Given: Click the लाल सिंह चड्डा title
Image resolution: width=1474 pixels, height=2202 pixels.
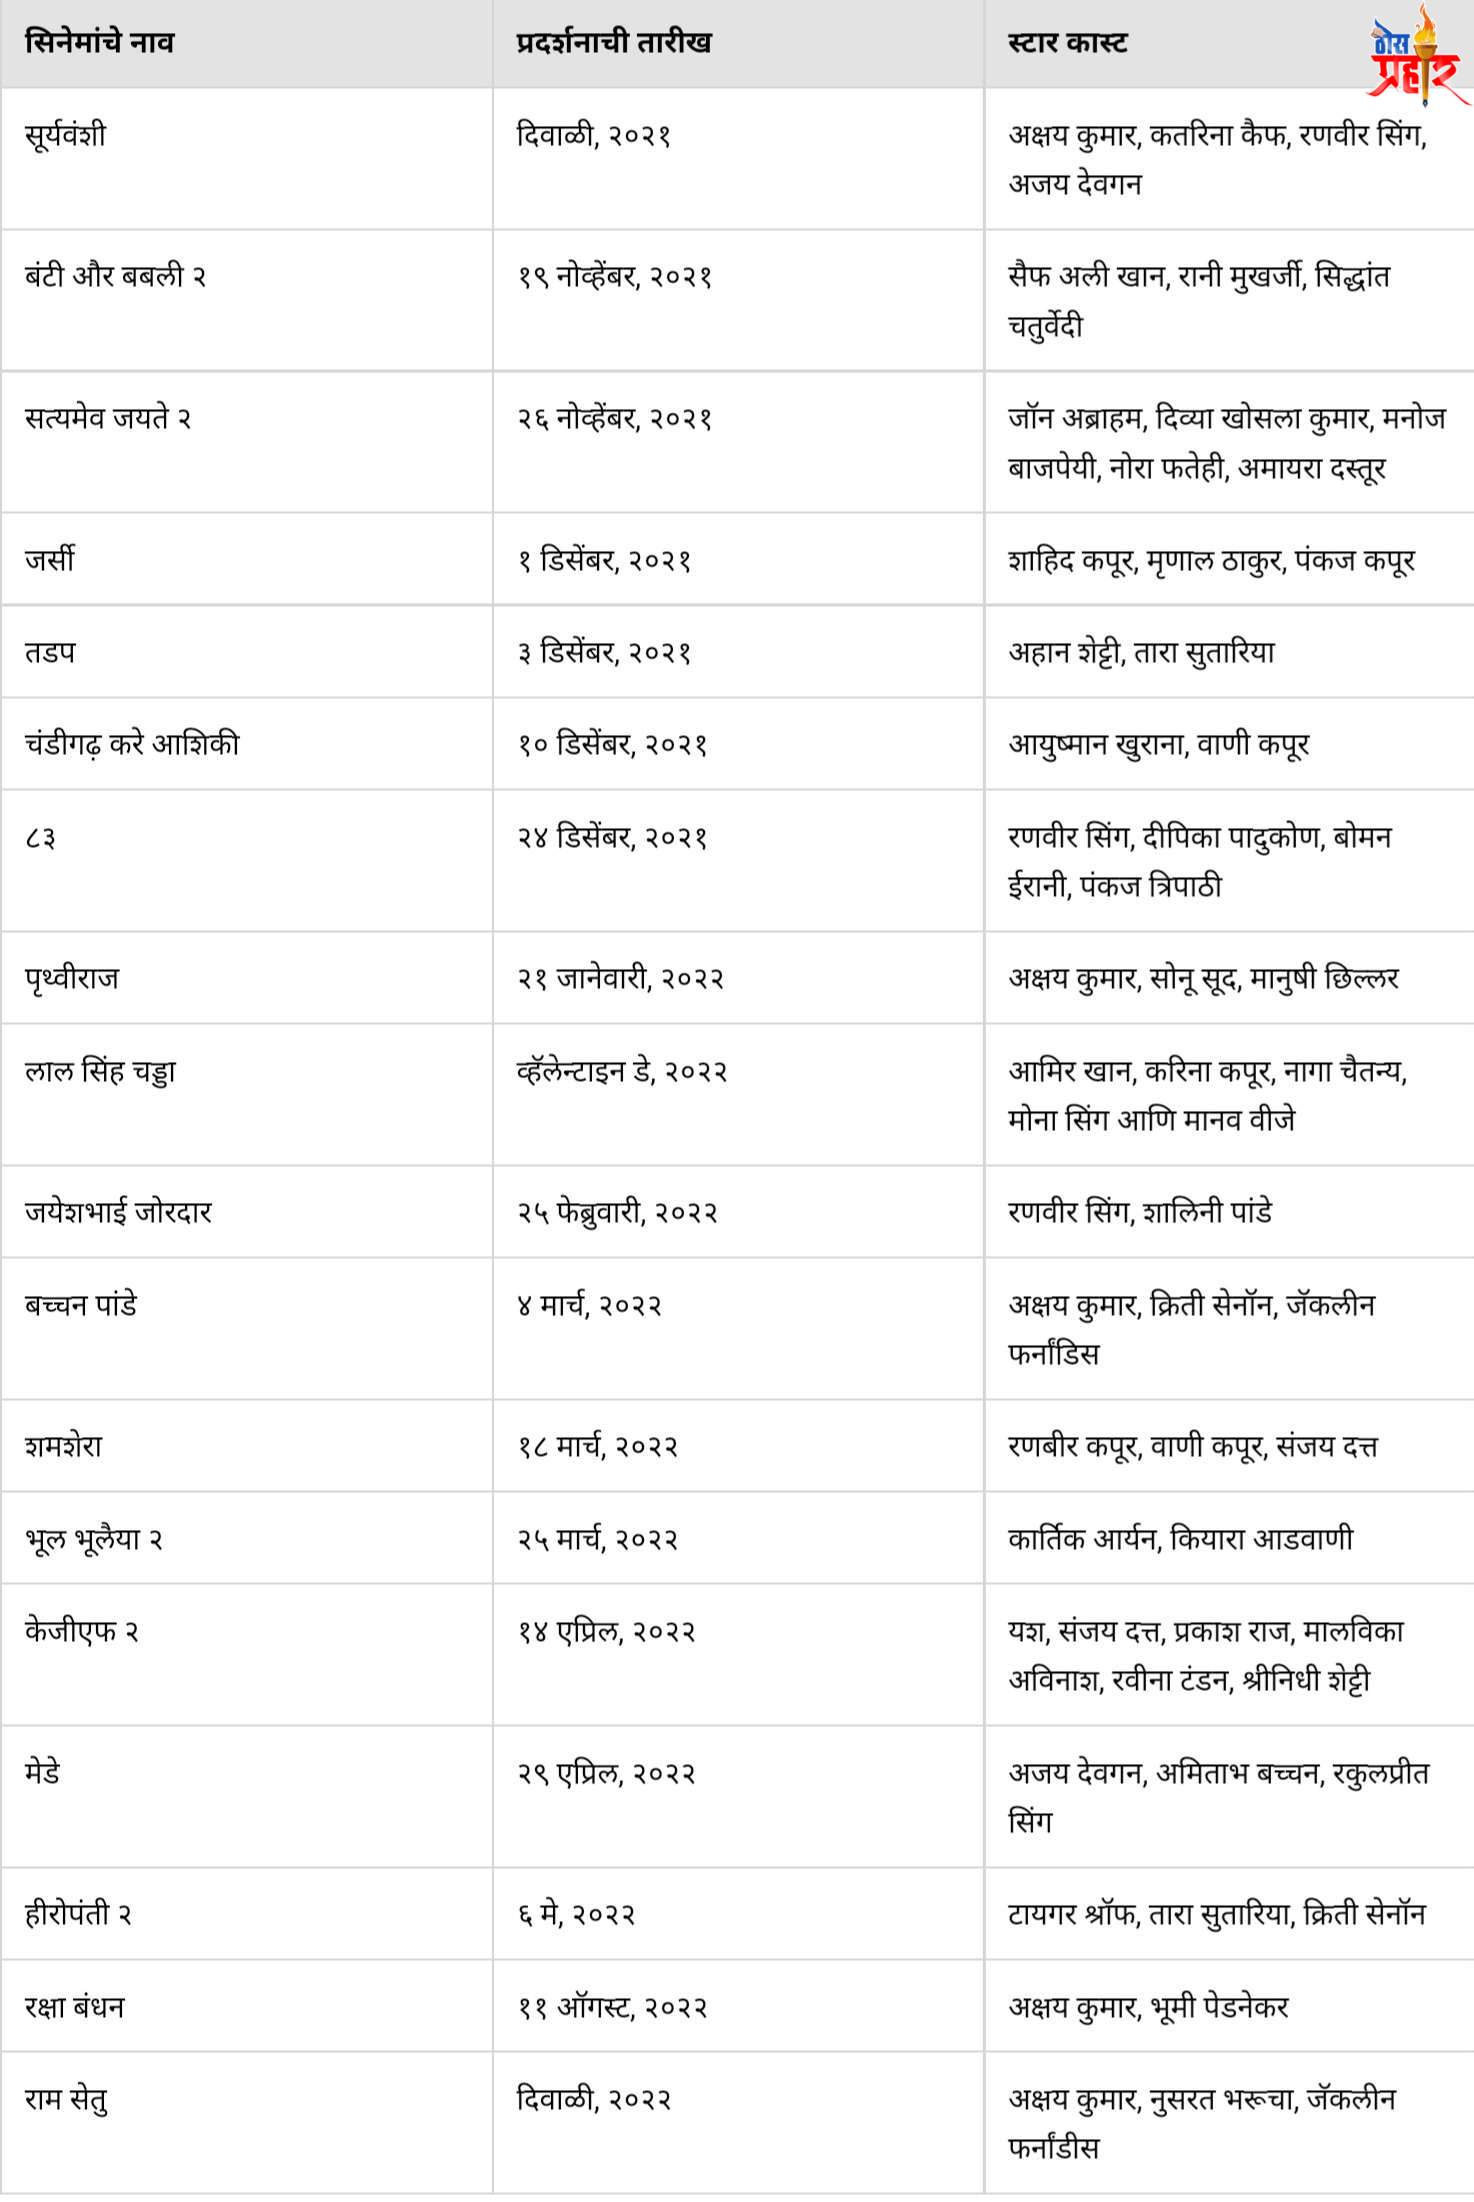Looking at the screenshot, I should [100, 1071].
